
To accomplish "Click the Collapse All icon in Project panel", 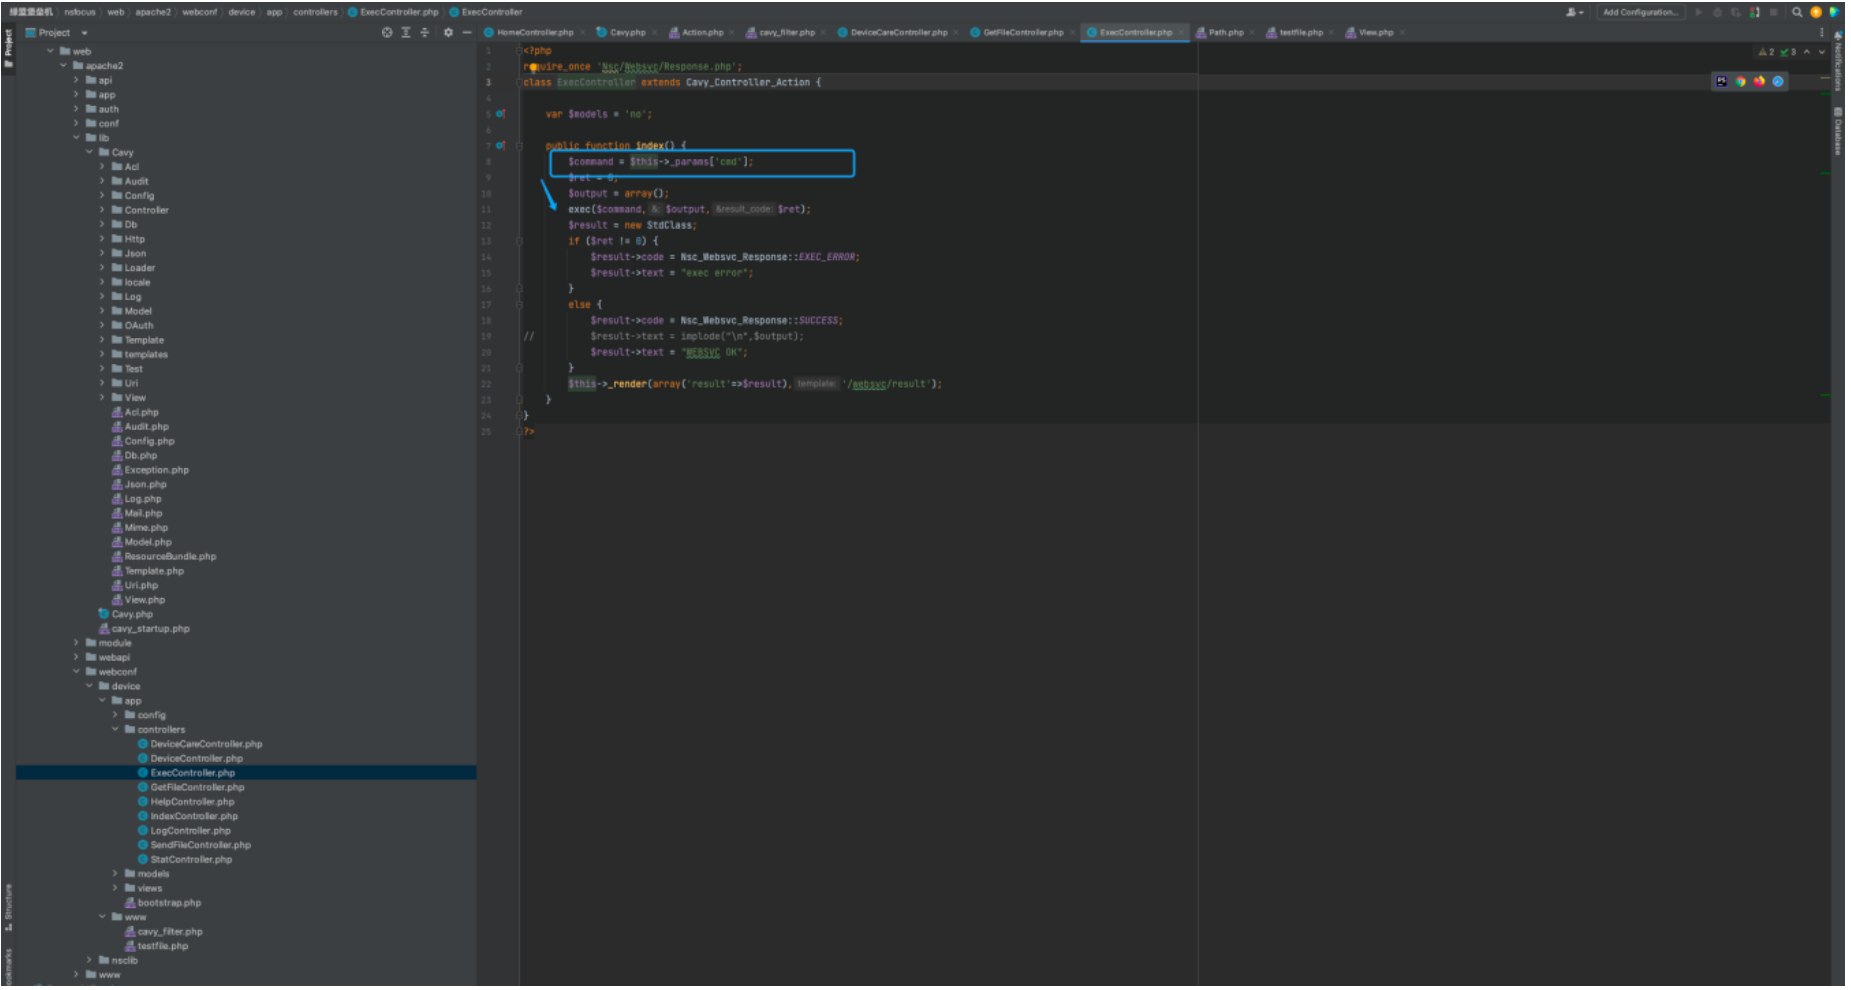I will [x=425, y=33].
